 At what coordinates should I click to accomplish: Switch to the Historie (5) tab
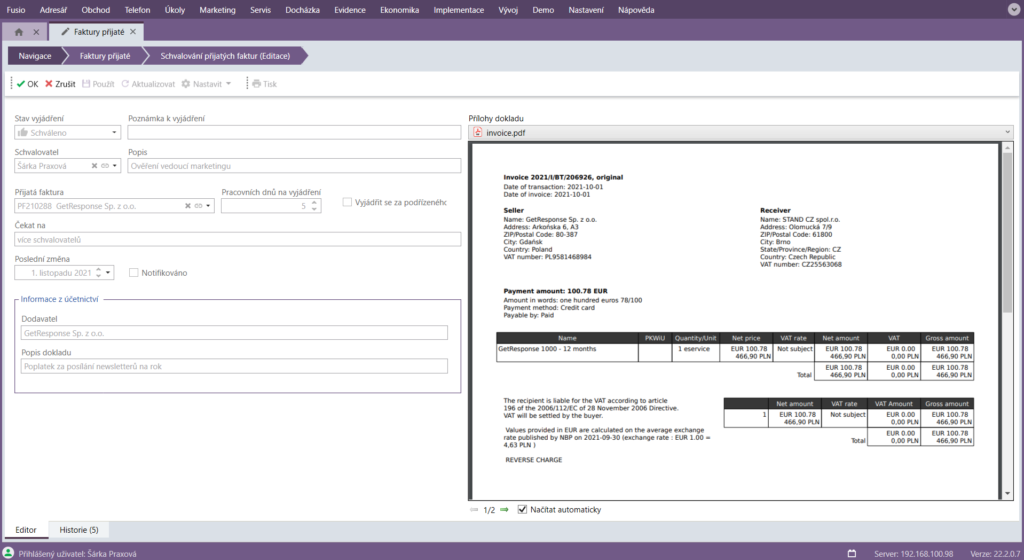click(x=79, y=529)
